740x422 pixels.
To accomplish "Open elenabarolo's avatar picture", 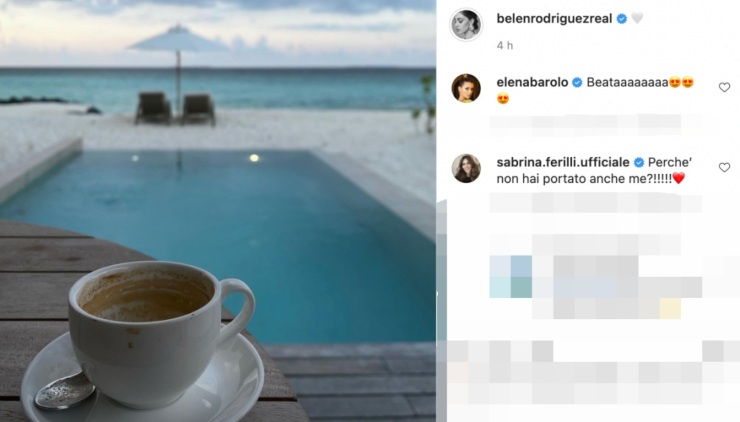I will 466,88.
